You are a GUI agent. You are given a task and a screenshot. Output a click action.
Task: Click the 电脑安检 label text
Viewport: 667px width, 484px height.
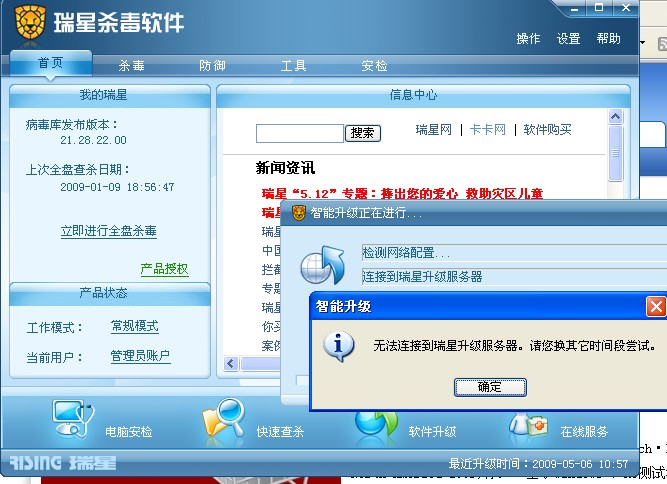129,432
